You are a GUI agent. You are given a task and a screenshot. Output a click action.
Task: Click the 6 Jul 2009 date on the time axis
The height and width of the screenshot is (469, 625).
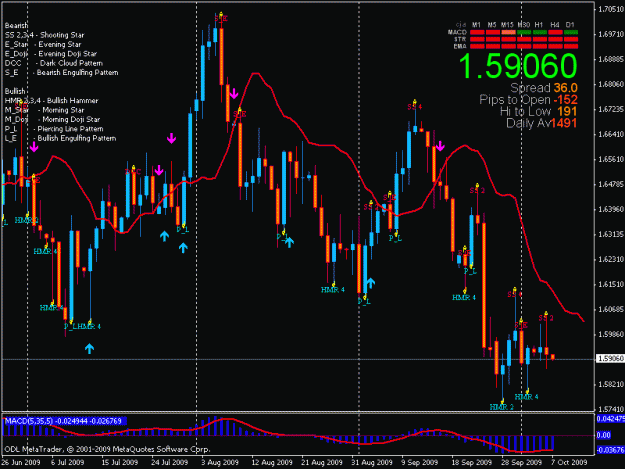[67, 462]
